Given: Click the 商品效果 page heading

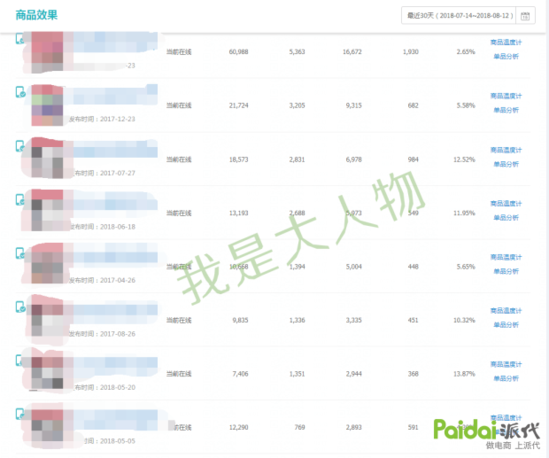Looking at the screenshot, I should (x=36, y=15).
